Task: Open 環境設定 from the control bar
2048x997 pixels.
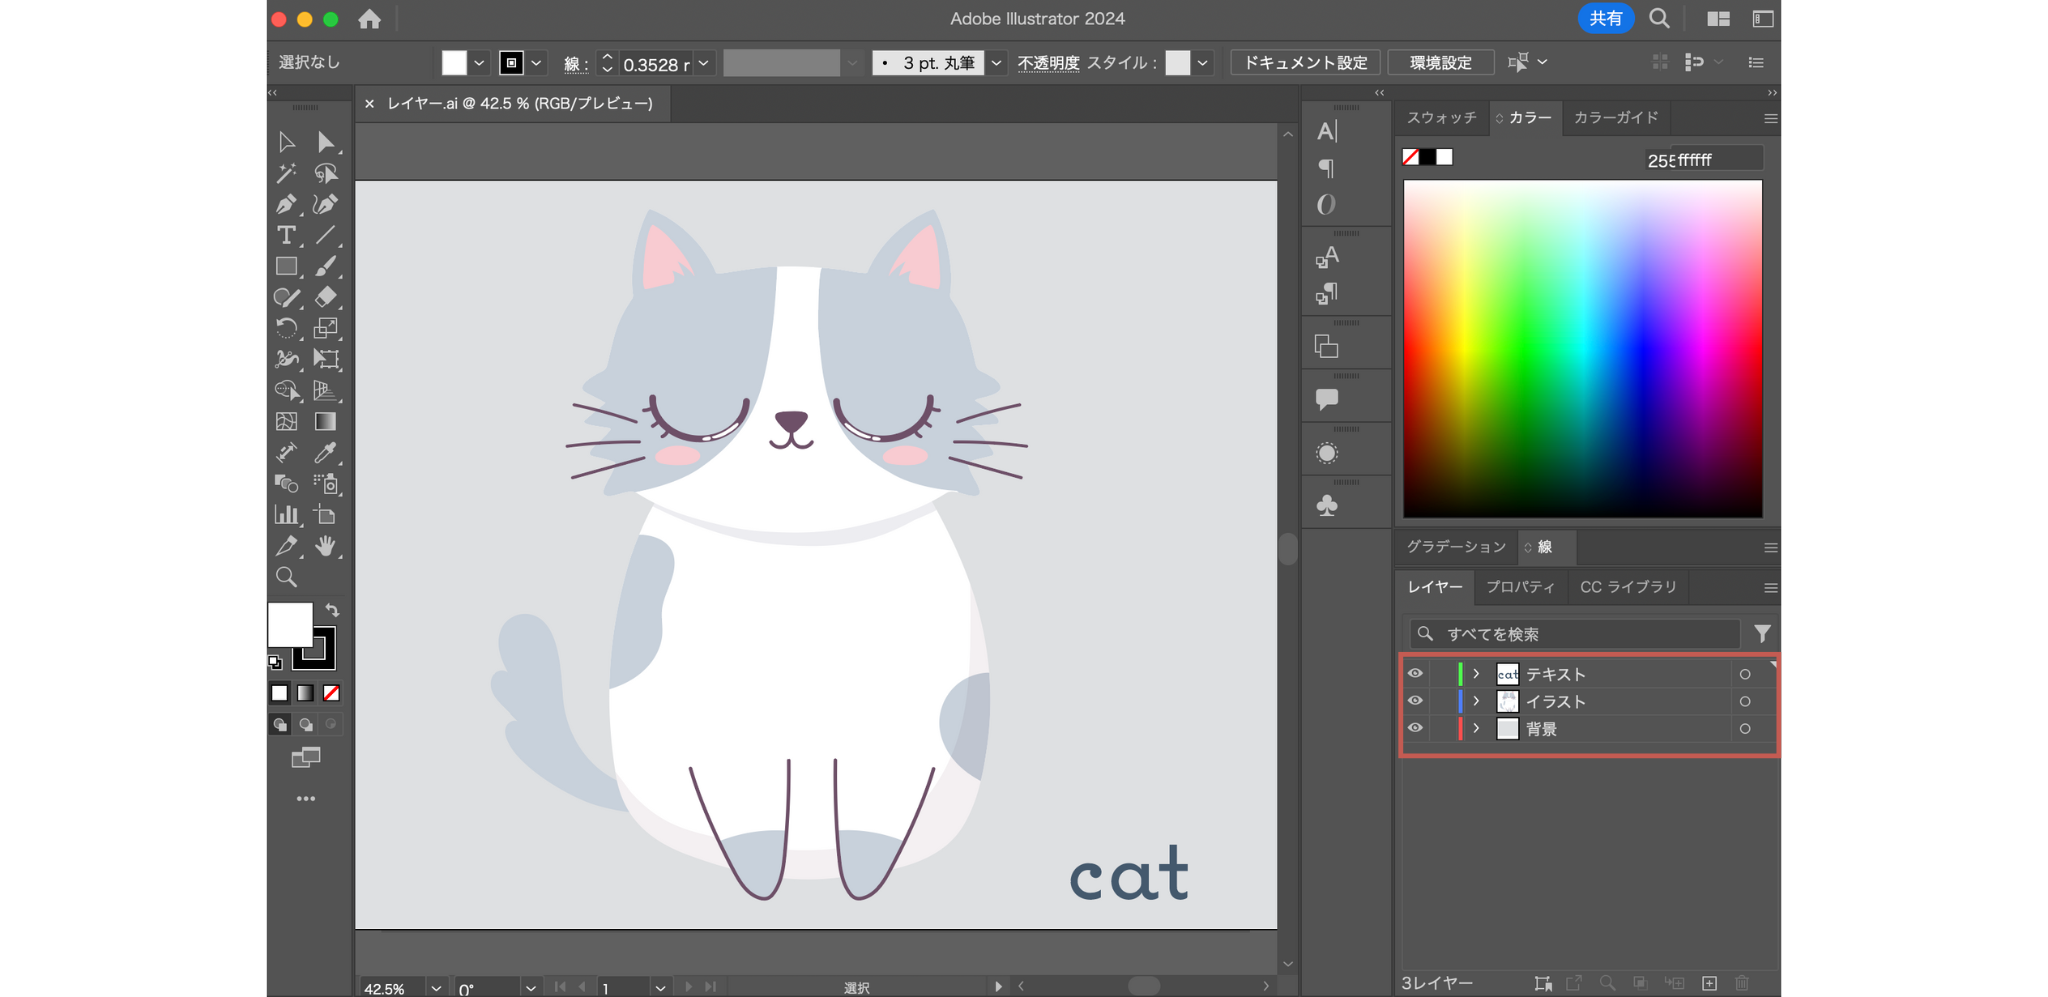Action: 1441,62
